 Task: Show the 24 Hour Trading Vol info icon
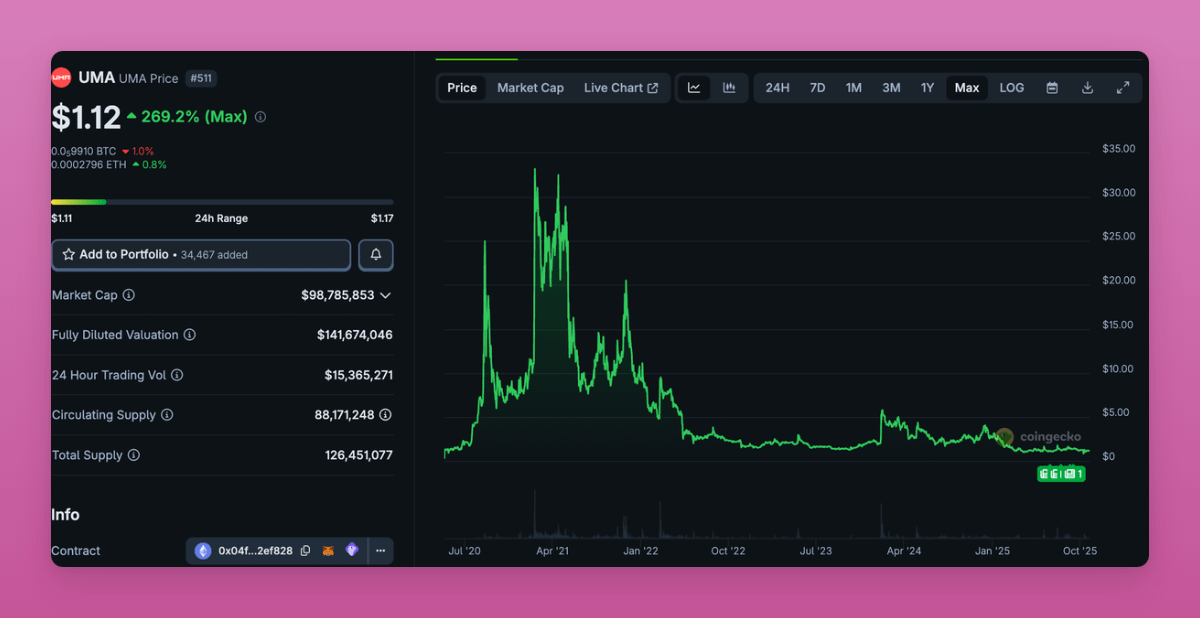(x=177, y=375)
